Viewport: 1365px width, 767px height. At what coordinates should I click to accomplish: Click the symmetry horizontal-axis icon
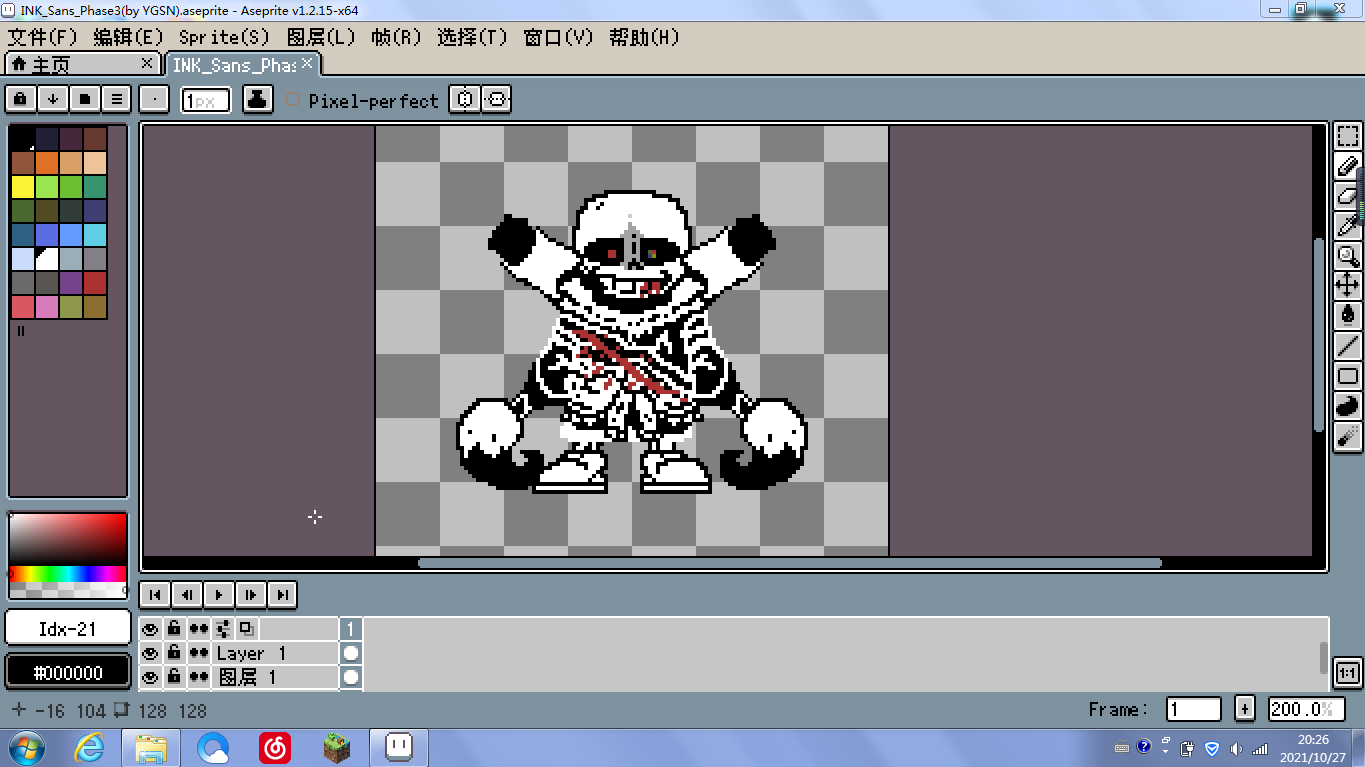pos(497,99)
